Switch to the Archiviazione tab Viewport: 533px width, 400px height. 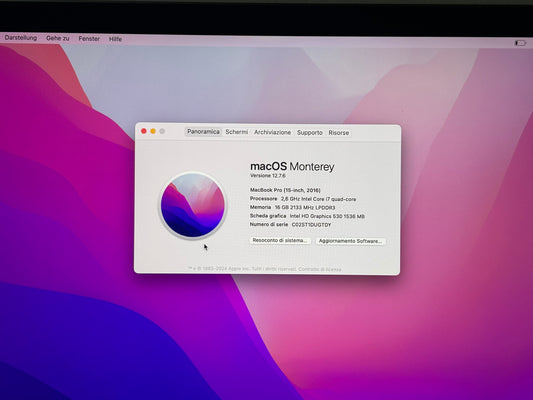[272, 133]
